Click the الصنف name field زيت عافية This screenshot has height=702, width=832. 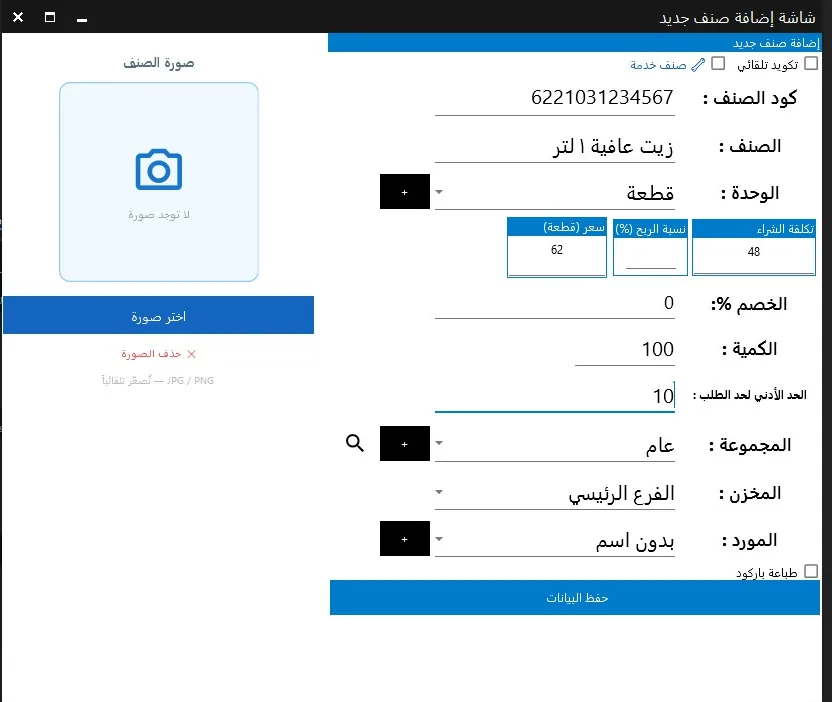pyautogui.click(x=554, y=146)
